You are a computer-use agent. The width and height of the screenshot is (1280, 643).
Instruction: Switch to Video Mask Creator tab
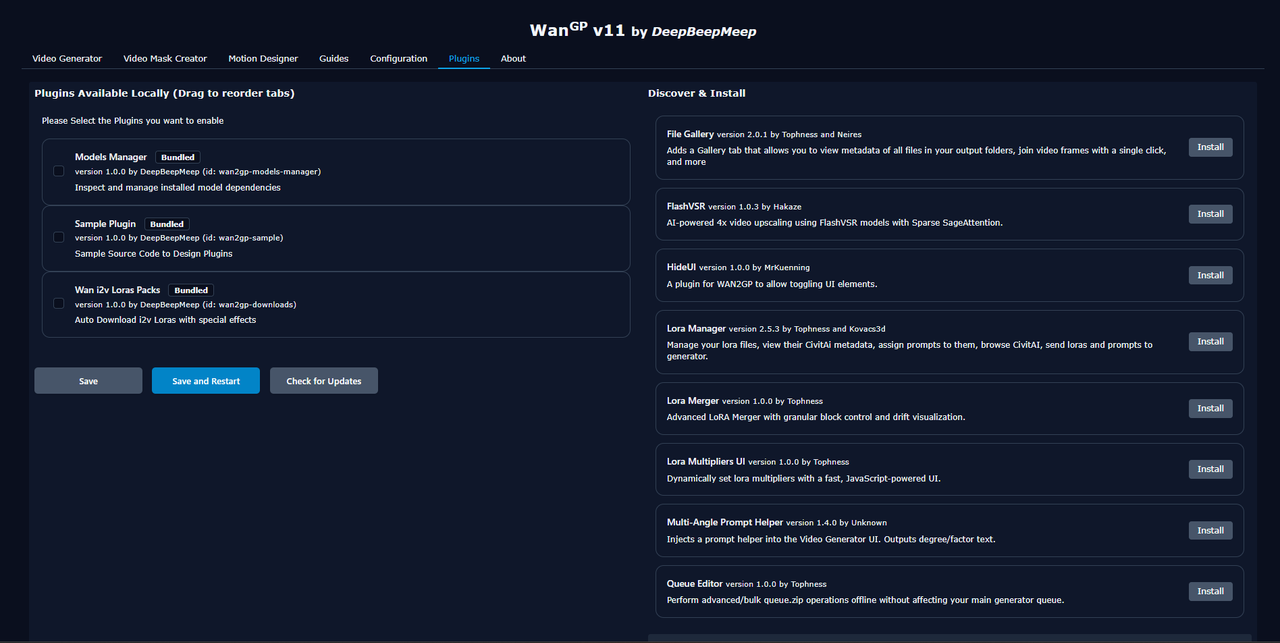point(165,58)
